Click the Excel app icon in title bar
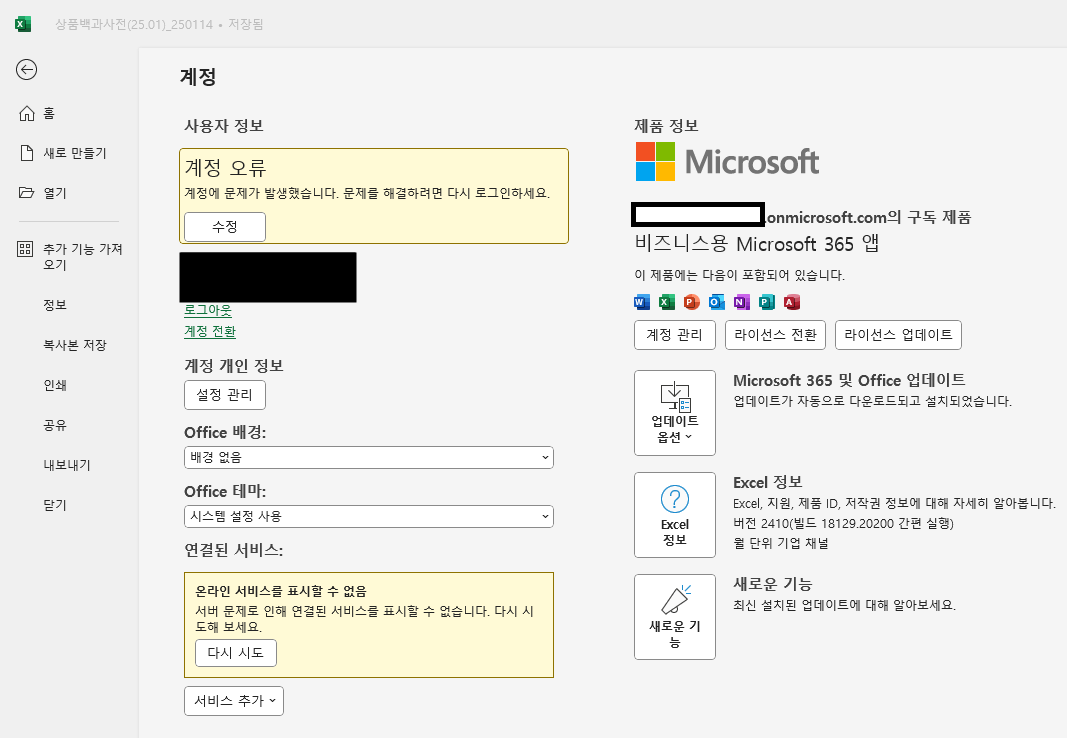 point(22,24)
